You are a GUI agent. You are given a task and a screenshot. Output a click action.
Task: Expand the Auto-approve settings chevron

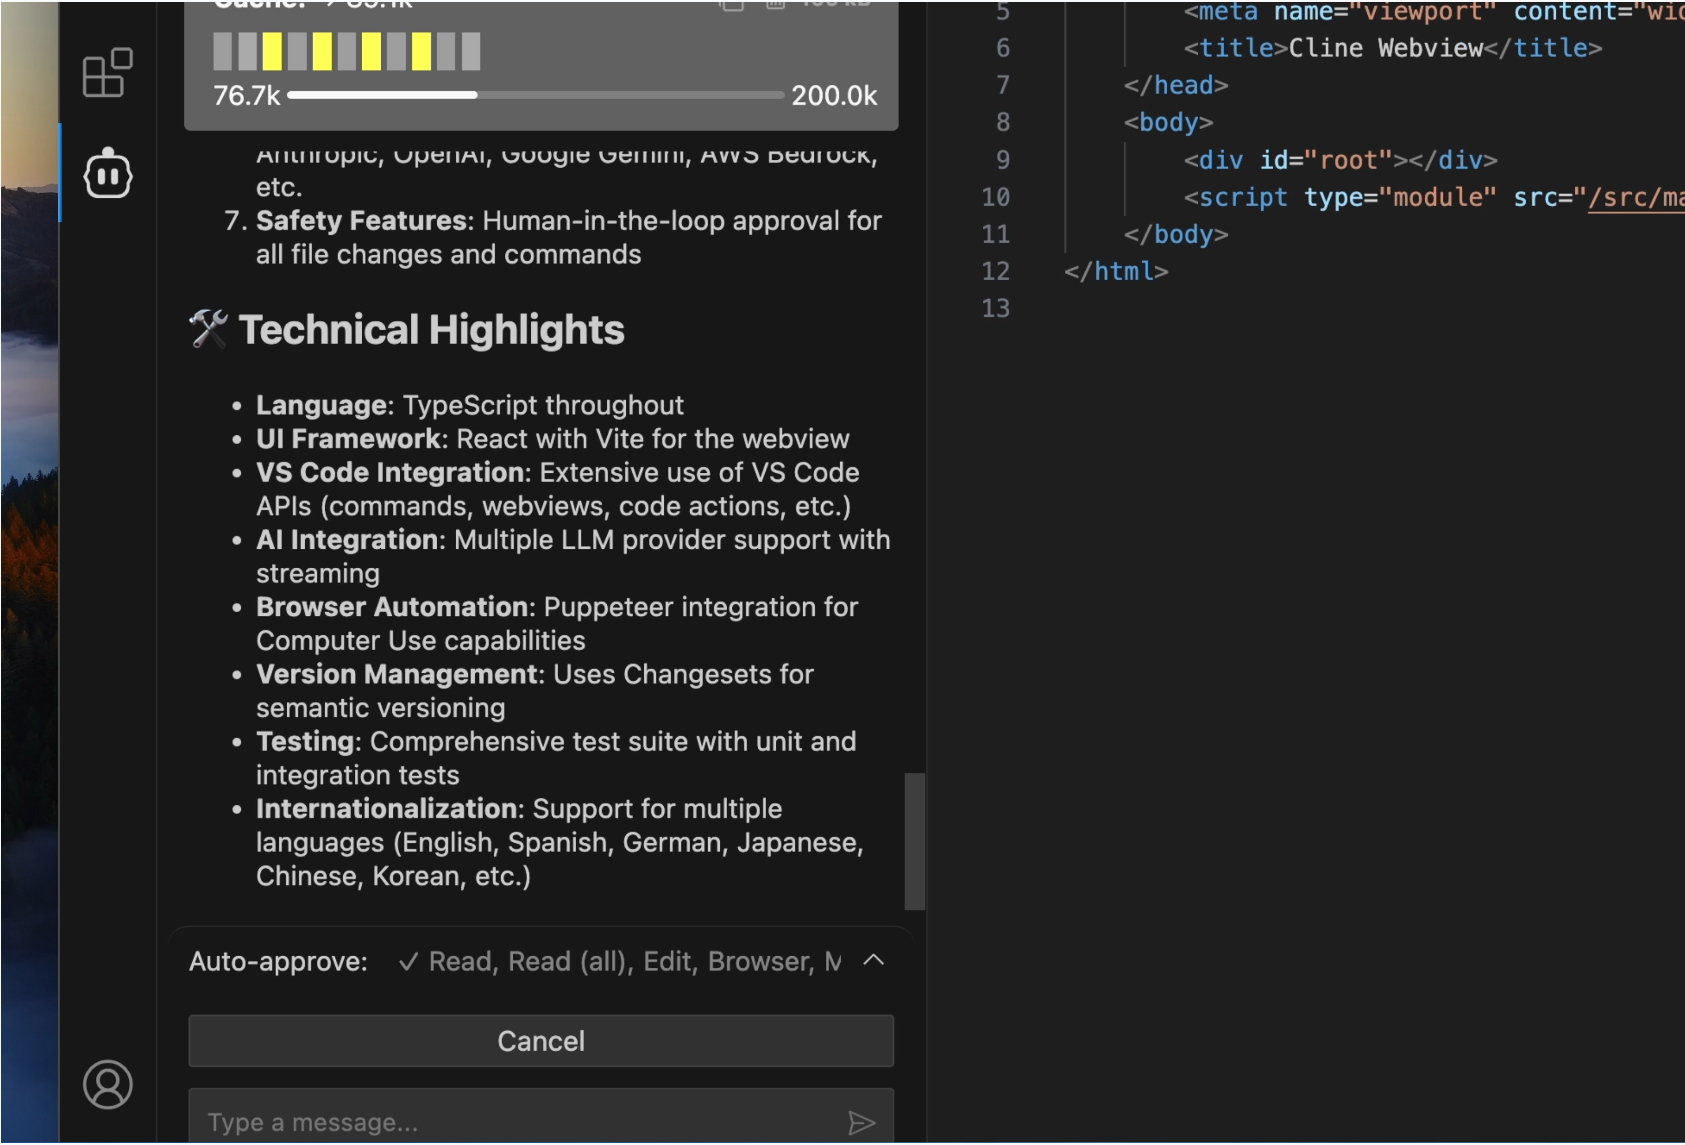[873, 960]
